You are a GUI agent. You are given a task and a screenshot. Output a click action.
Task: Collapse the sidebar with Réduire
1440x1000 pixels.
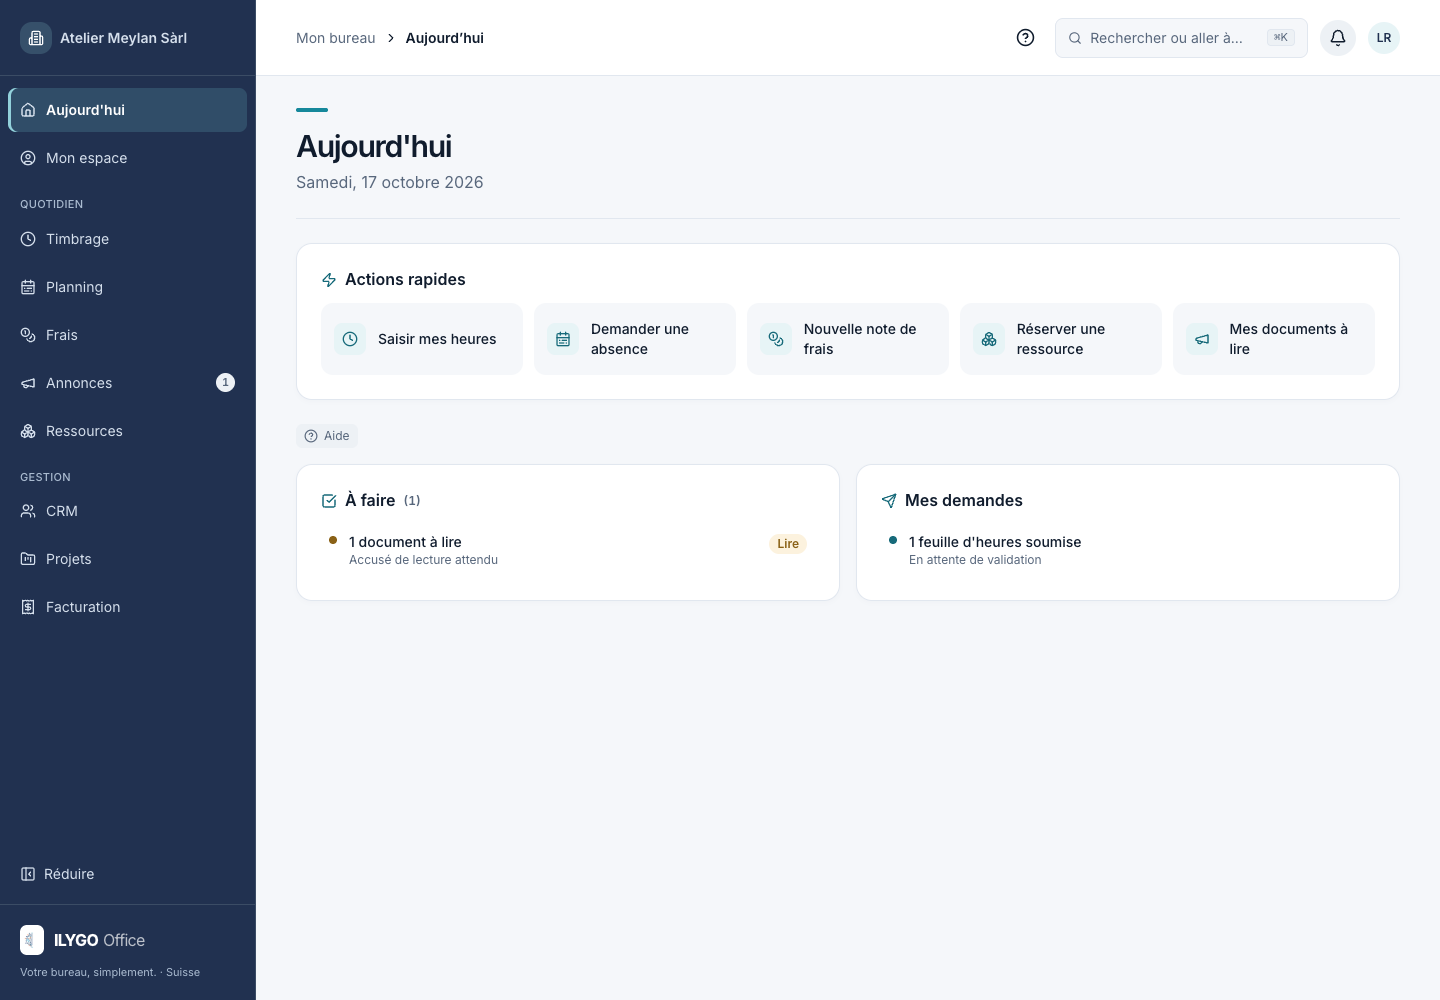pyautogui.click(x=58, y=874)
